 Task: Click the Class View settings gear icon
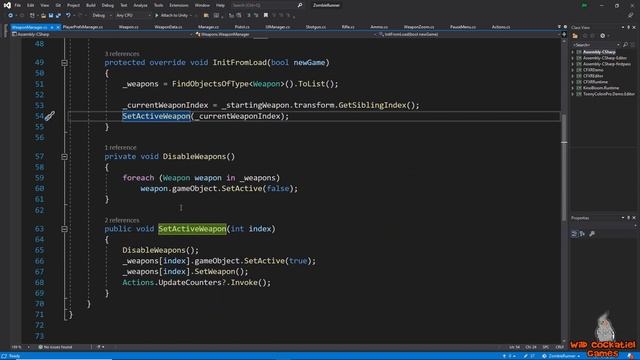tap(602, 36)
